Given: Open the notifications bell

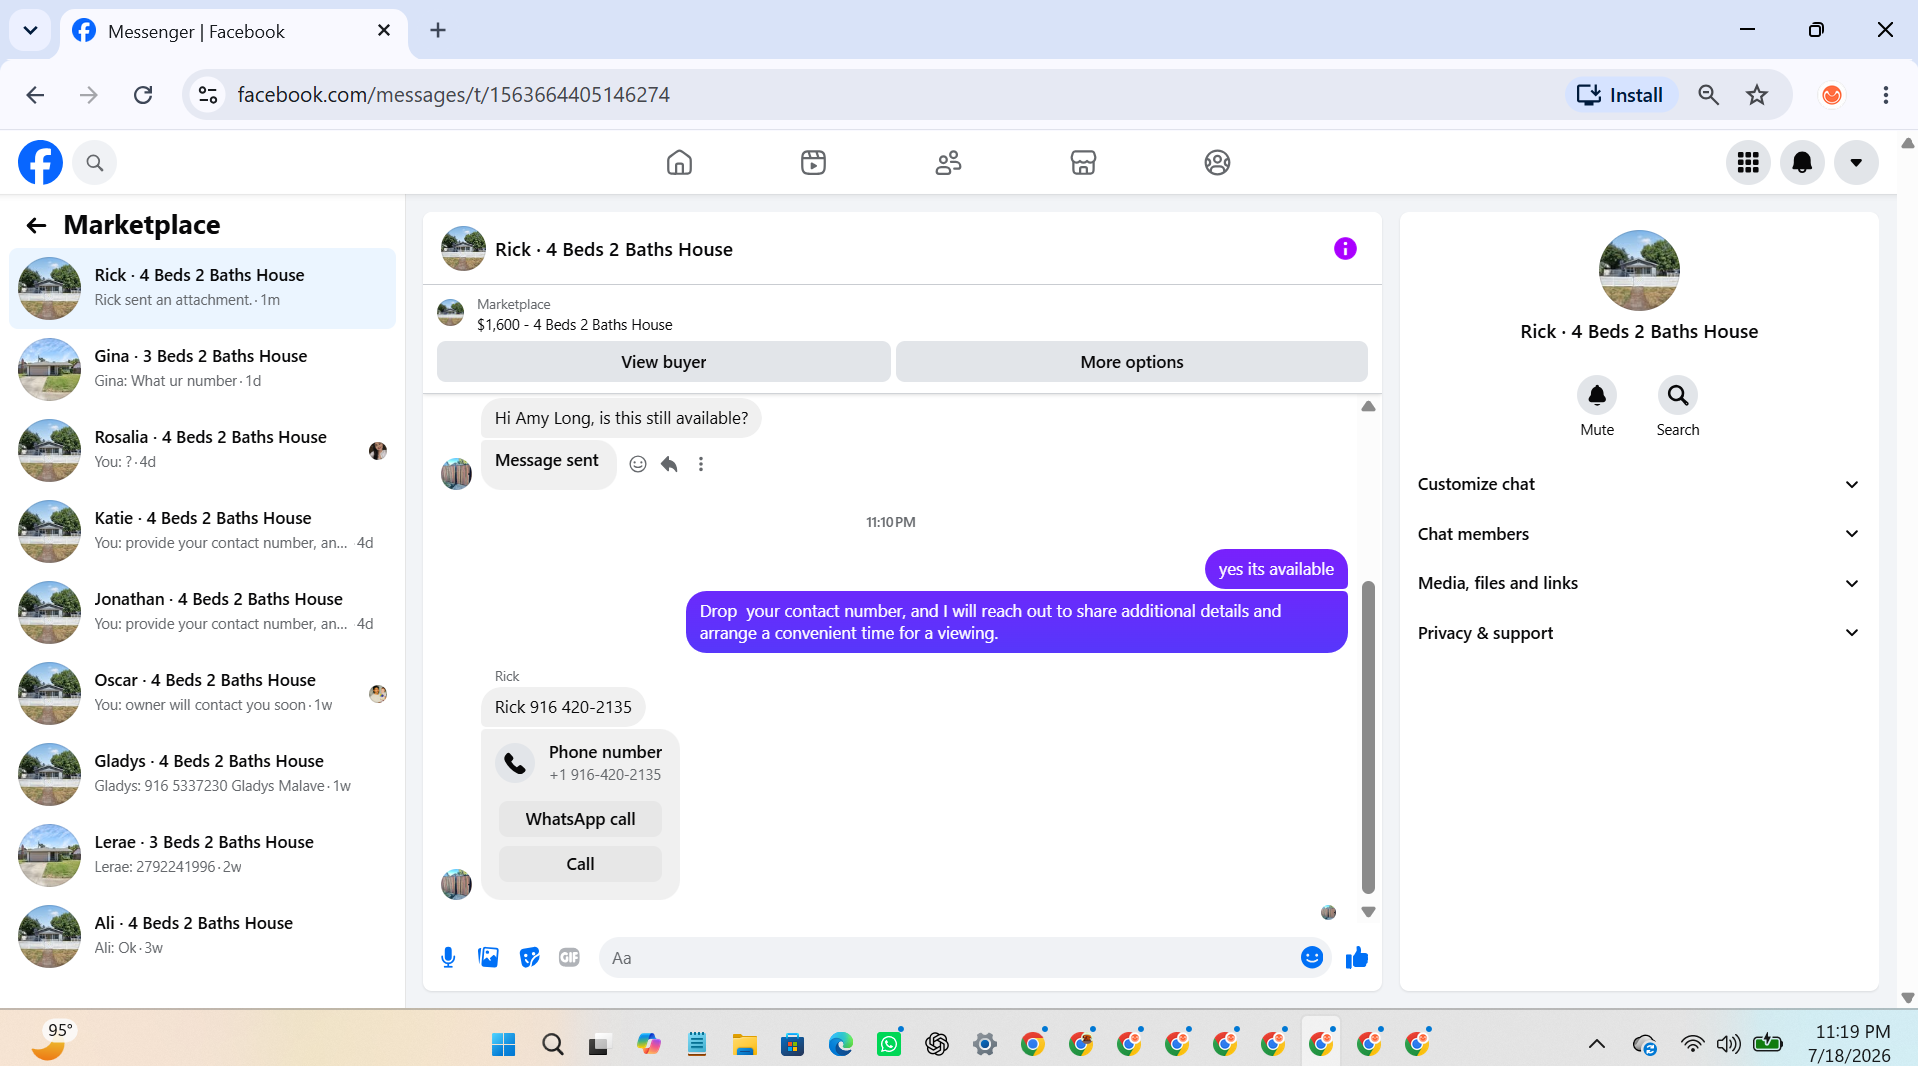Looking at the screenshot, I should 1802,163.
